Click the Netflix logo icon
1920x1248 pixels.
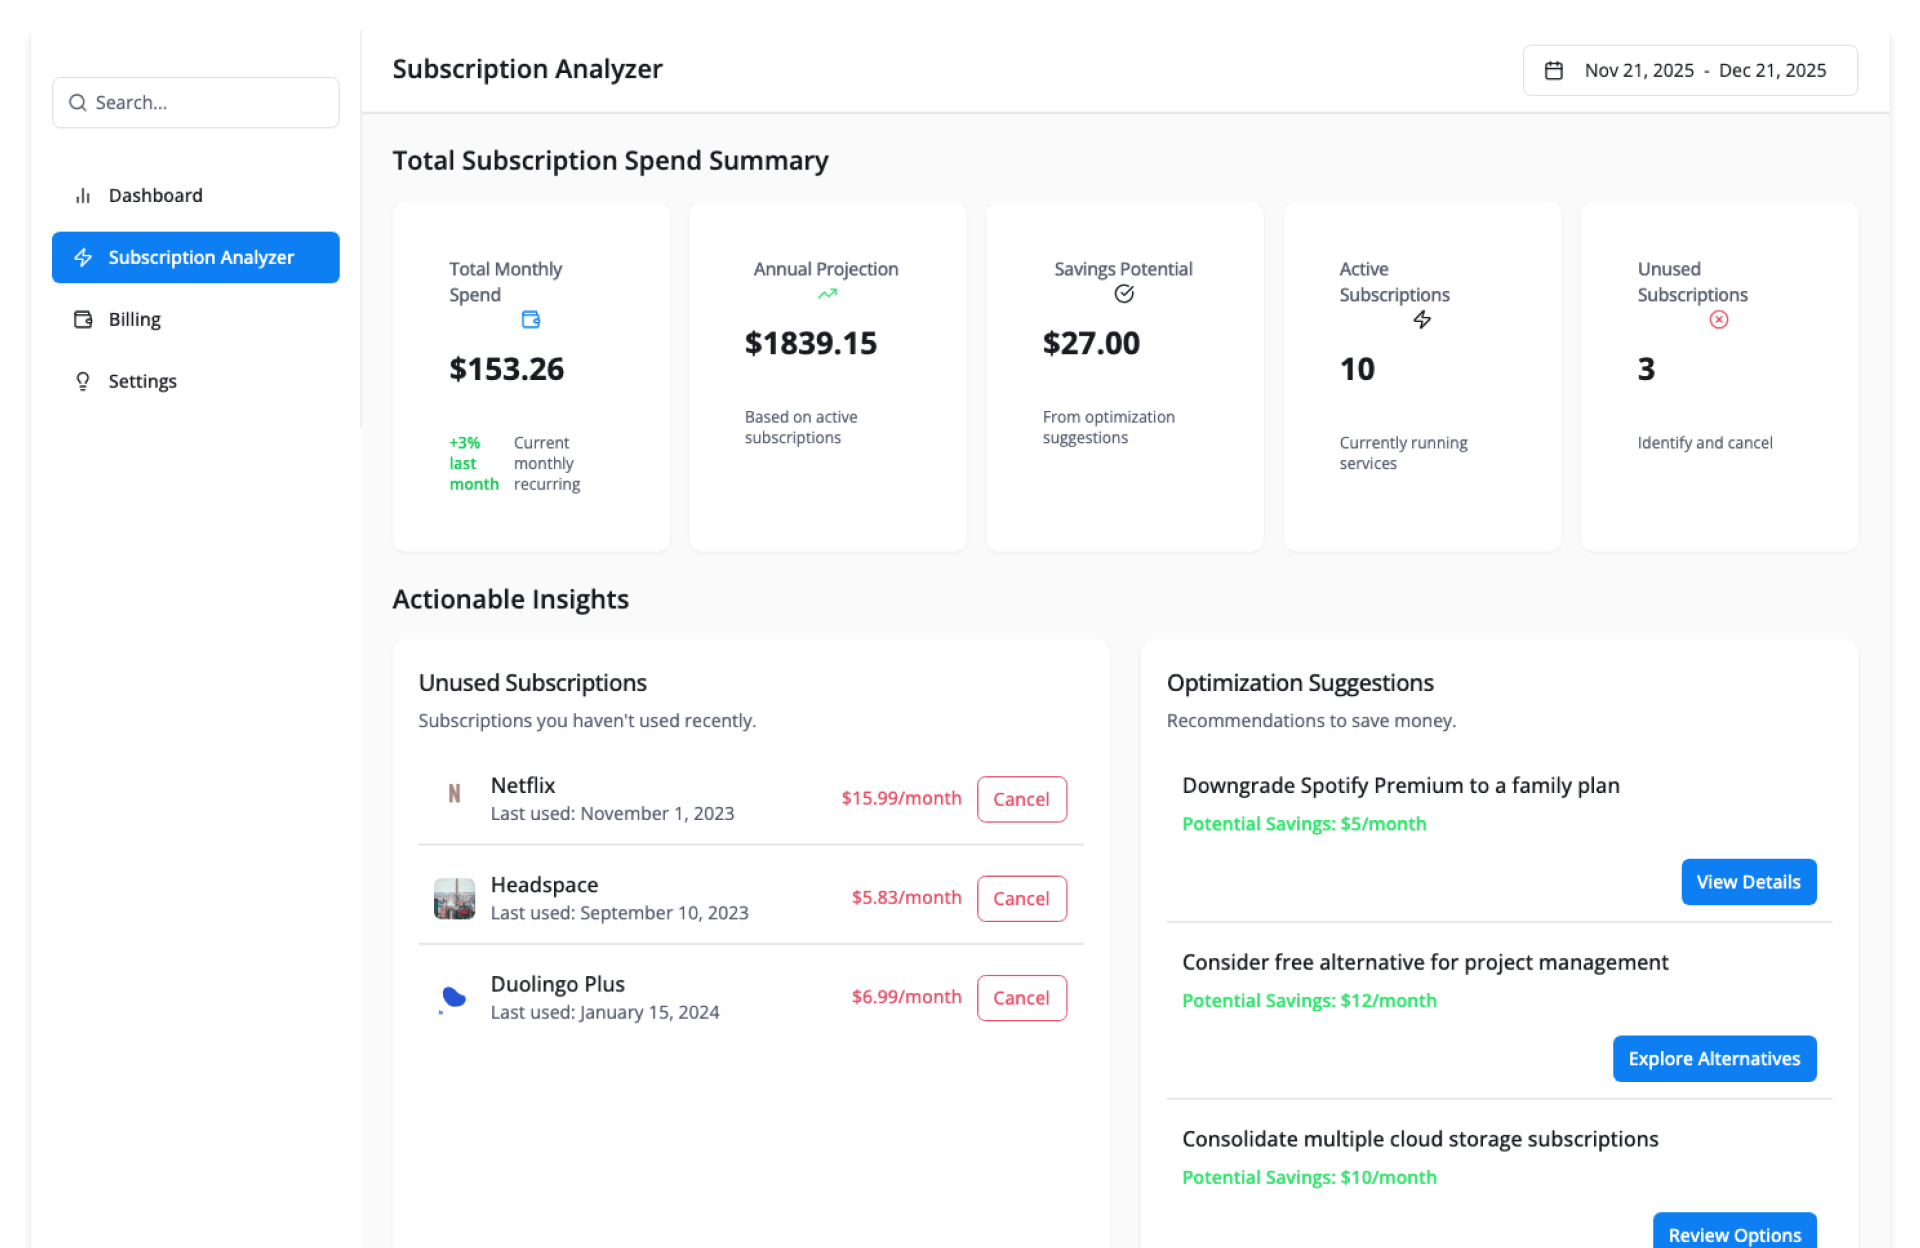454,794
